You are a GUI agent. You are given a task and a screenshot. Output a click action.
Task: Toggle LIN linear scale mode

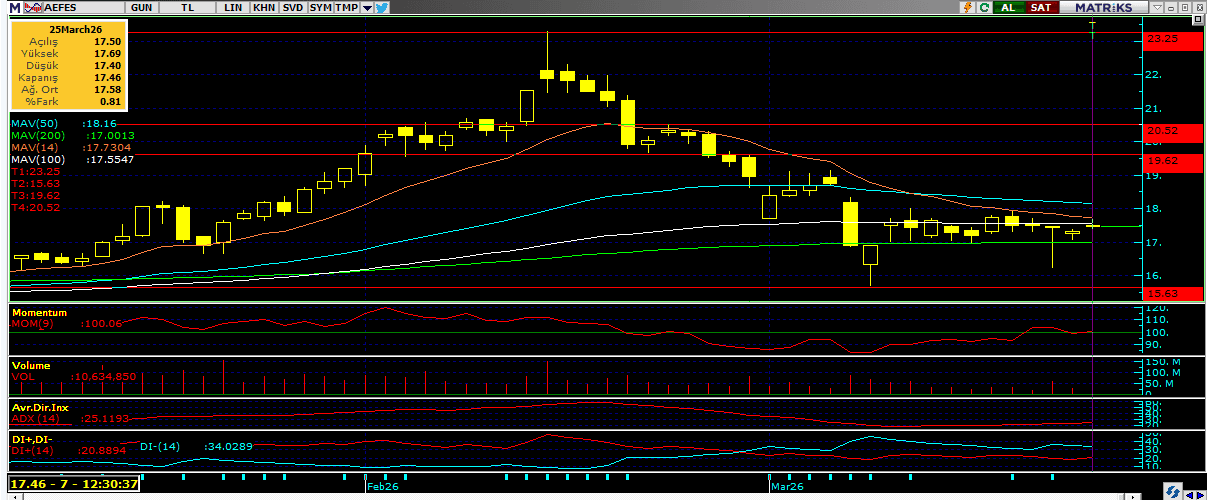(233, 7)
